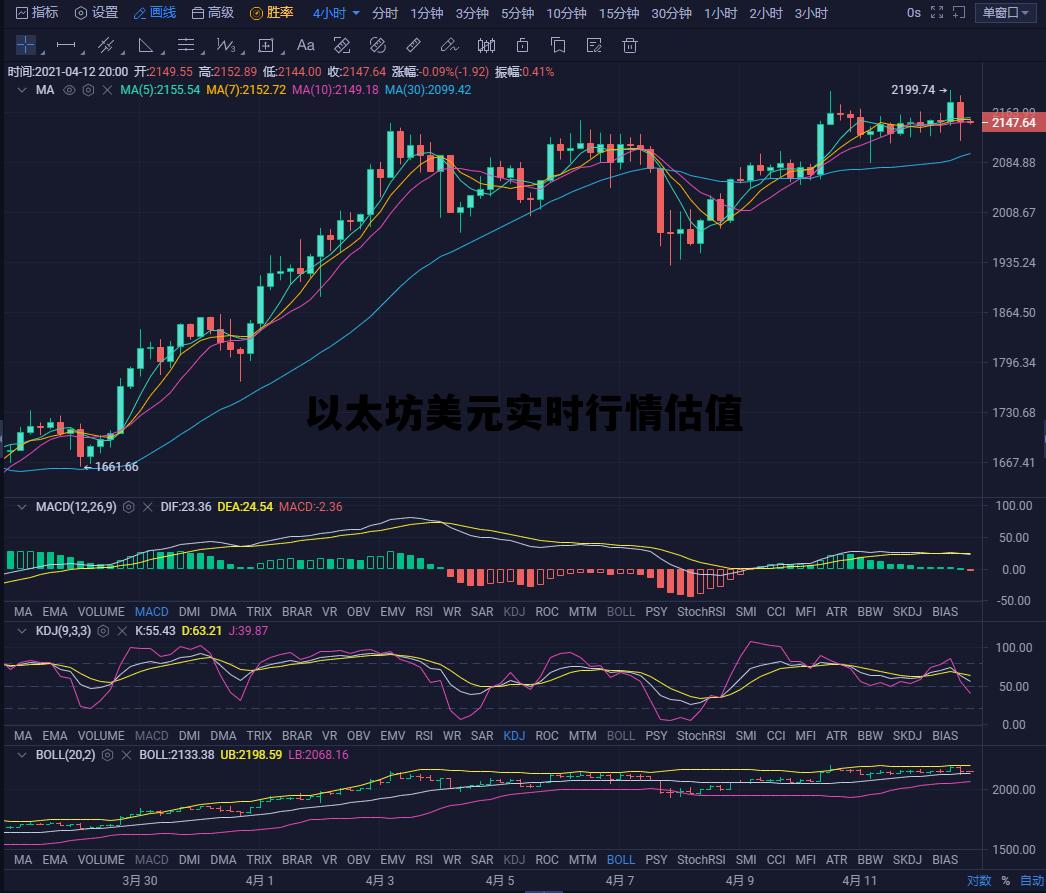
Task: Toggle logarithmic scale '对数' option
Action: [x=978, y=881]
